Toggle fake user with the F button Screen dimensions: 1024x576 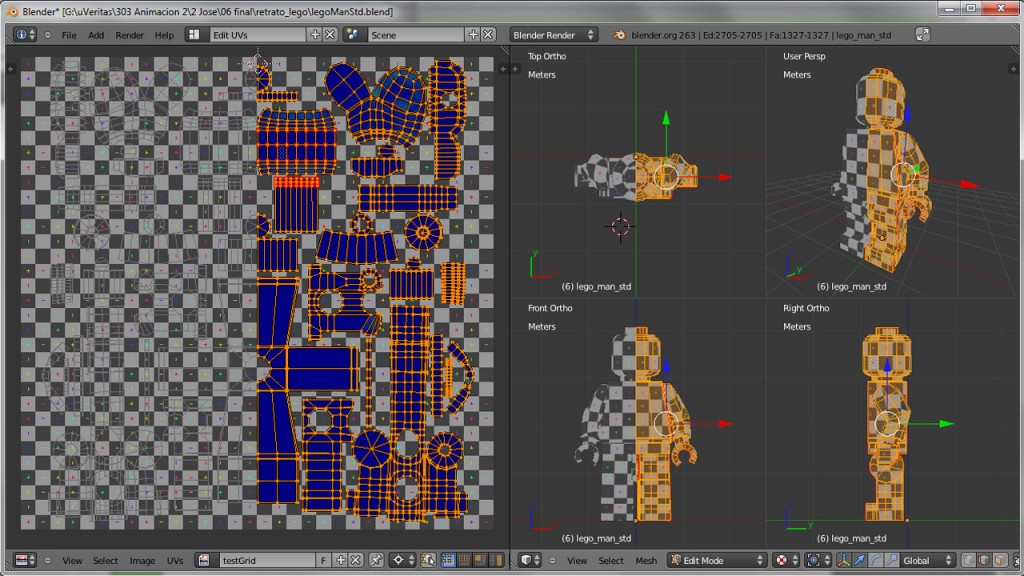[323, 560]
